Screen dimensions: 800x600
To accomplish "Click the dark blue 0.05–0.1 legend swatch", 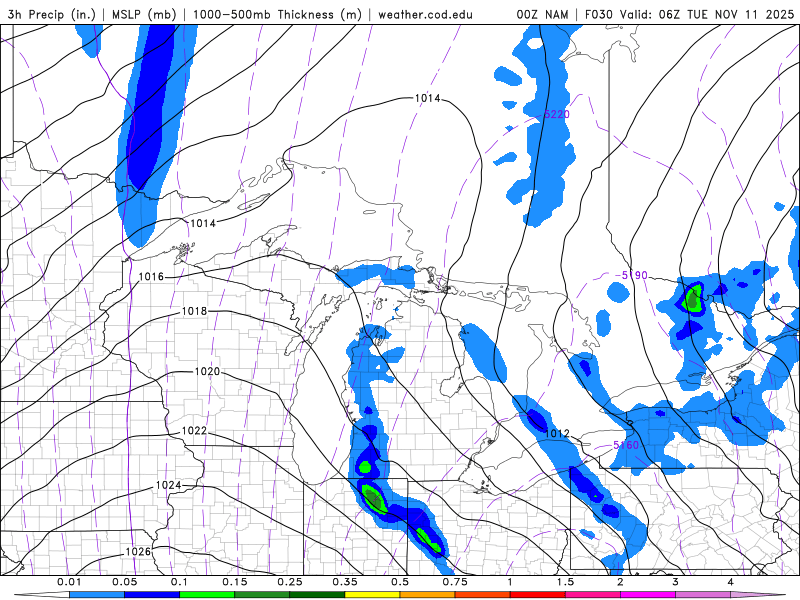I will 152,595.
